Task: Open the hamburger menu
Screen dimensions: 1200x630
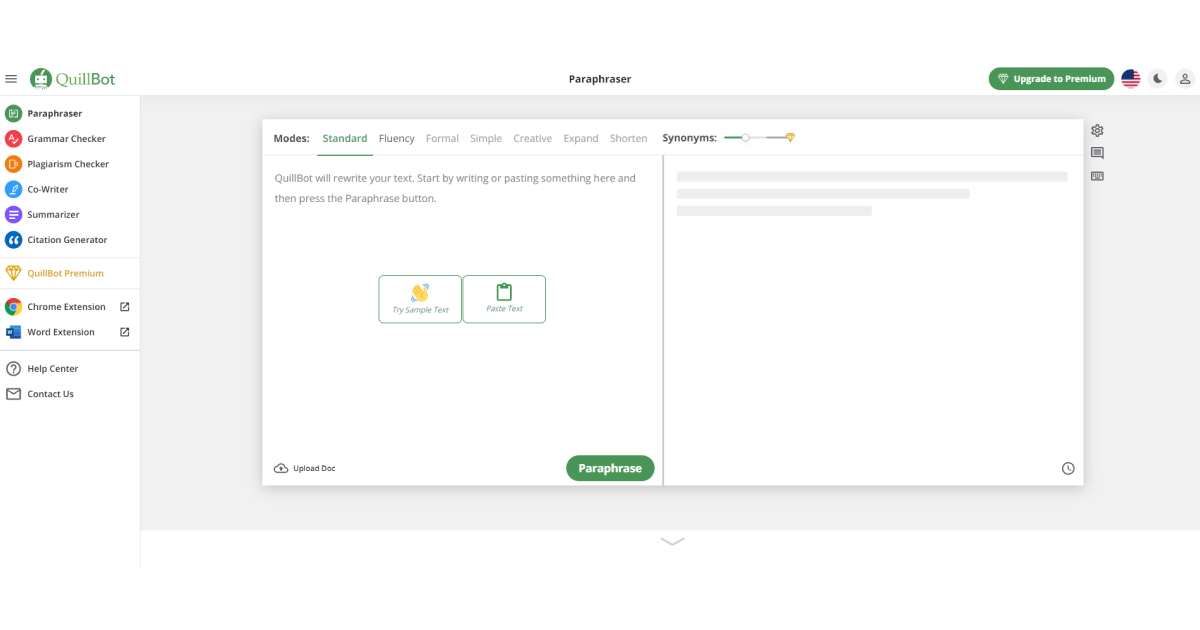Action: pyautogui.click(x=11, y=79)
